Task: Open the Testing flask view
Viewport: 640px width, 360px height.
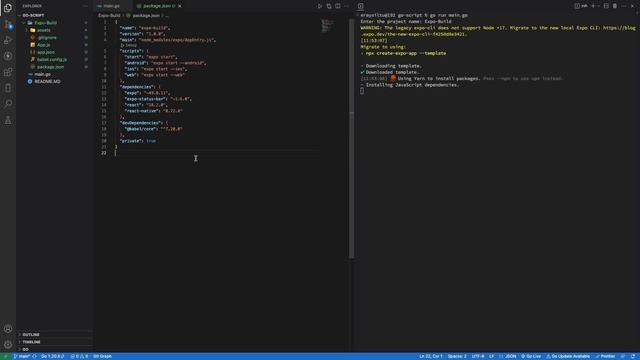Action: click(x=8, y=120)
